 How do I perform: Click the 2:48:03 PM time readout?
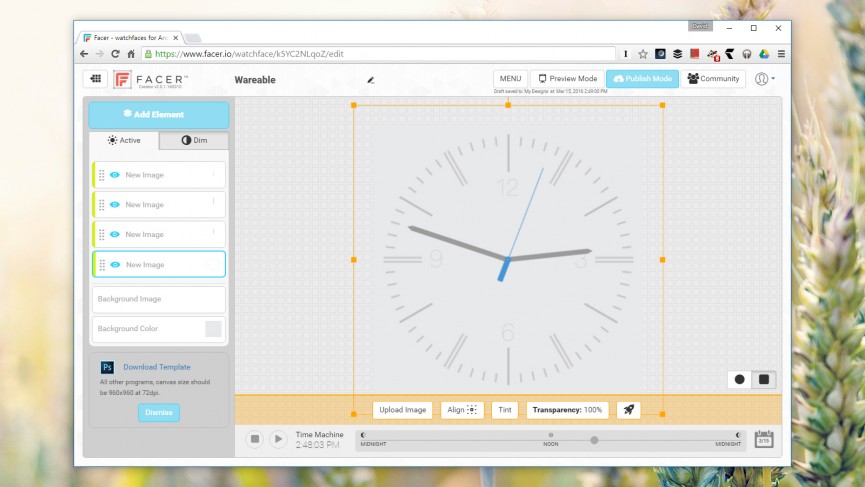point(317,445)
